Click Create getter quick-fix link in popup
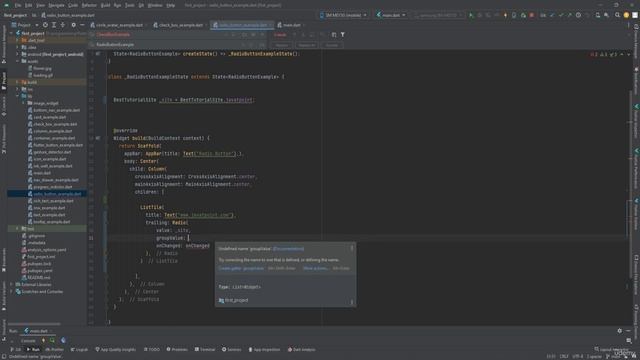 (x=241, y=268)
